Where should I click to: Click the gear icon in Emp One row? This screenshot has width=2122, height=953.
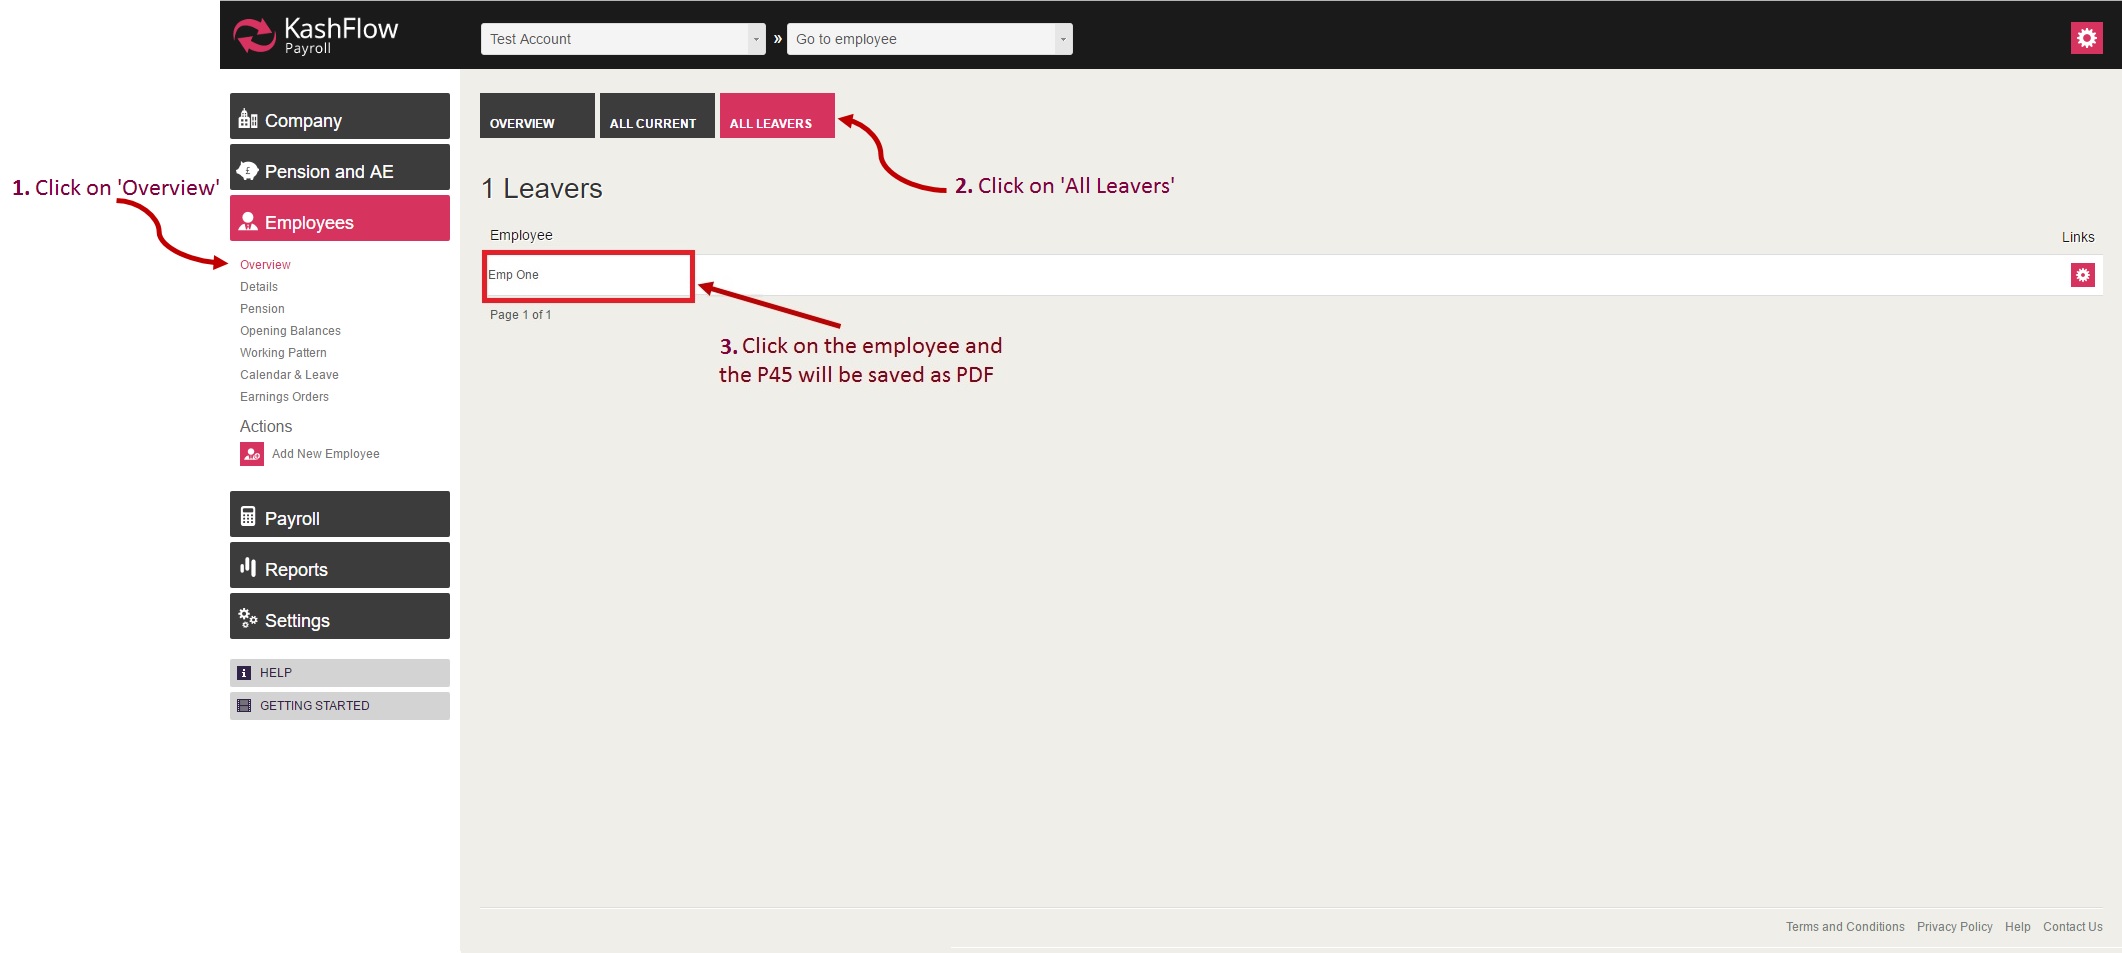pyautogui.click(x=2082, y=275)
